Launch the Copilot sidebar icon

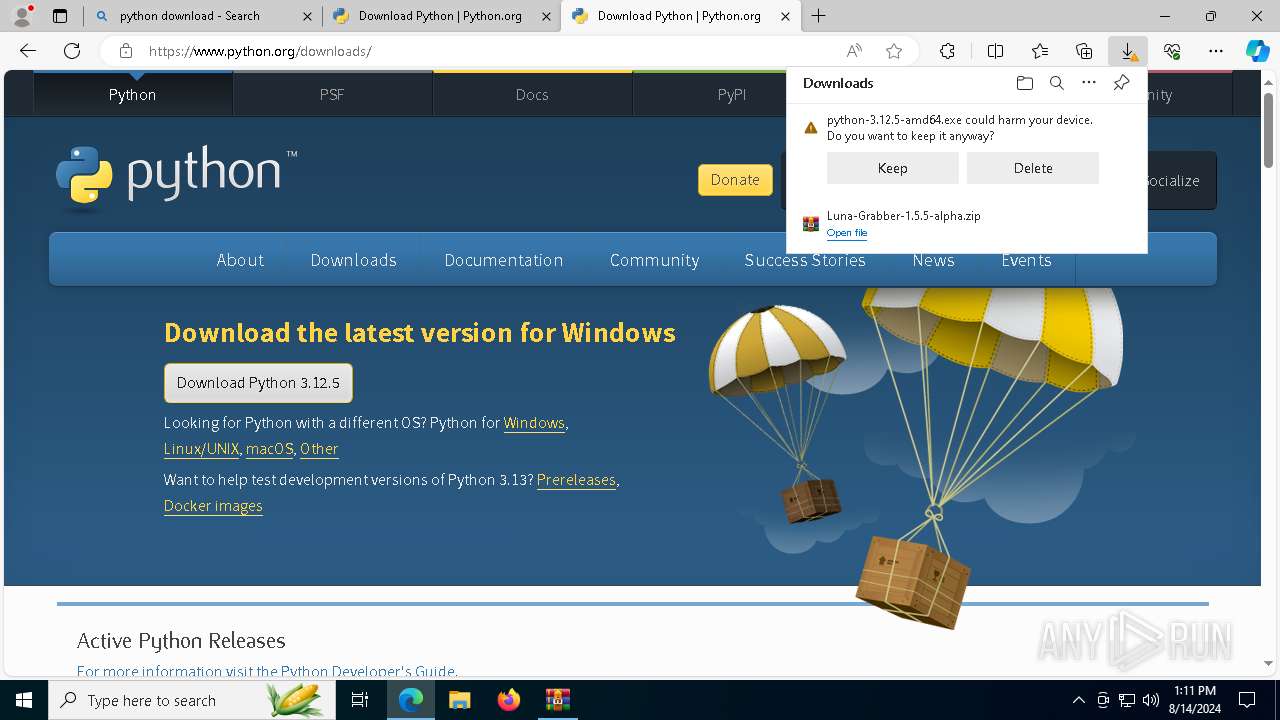(x=1257, y=51)
